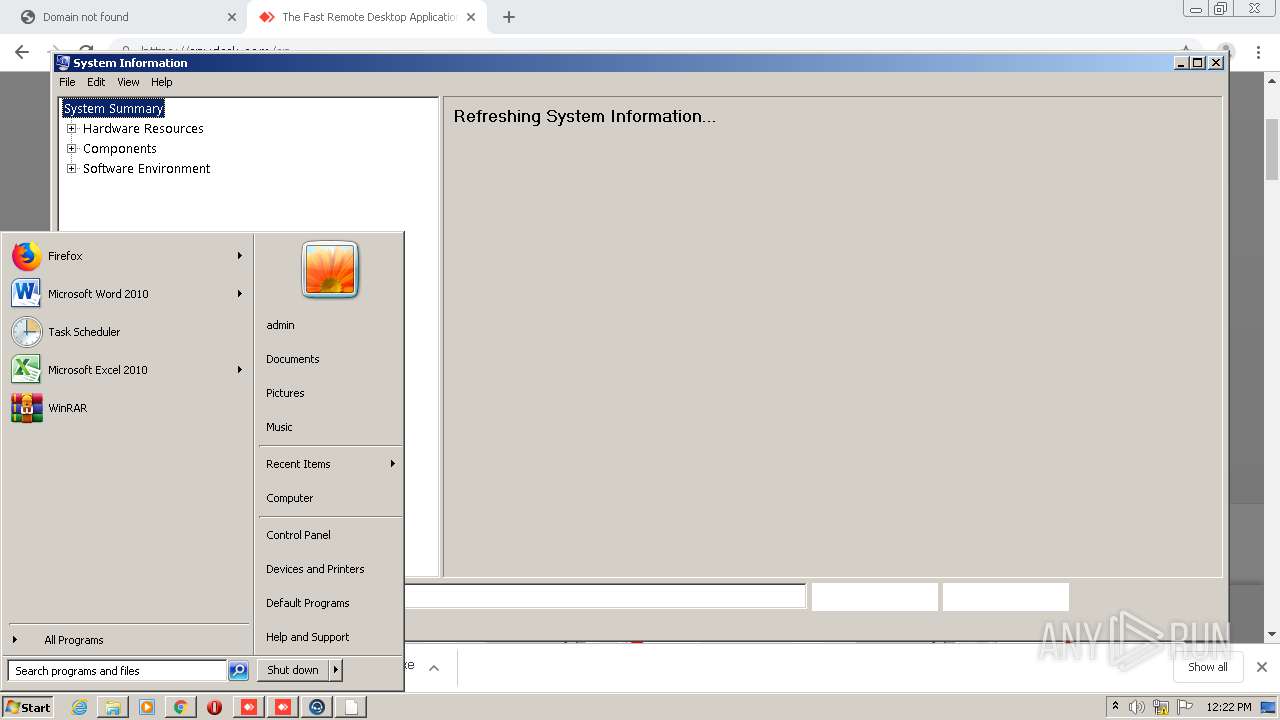The height and width of the screenshot is (720, 1280).
Task: Expand Software Environment node
Action: pyautogui.click(x=72, y=169)
